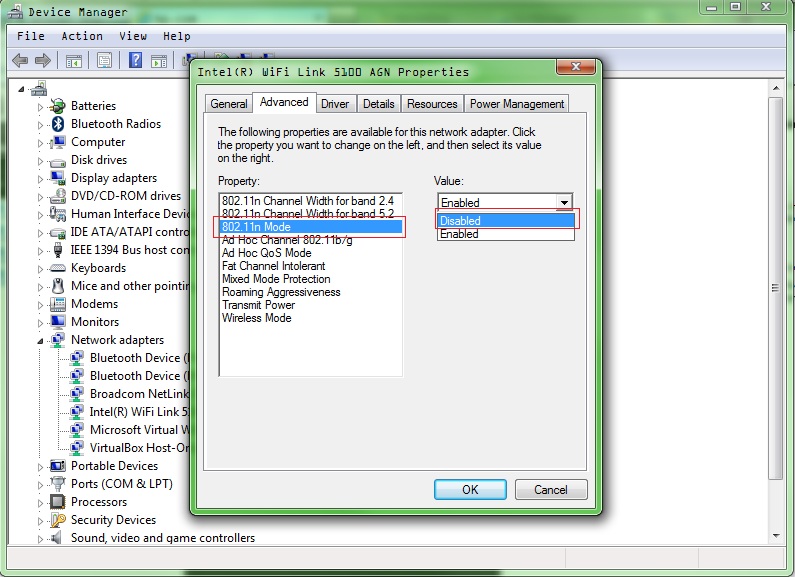Collapse the Network adapters tree node

click(x=40, y=341)
